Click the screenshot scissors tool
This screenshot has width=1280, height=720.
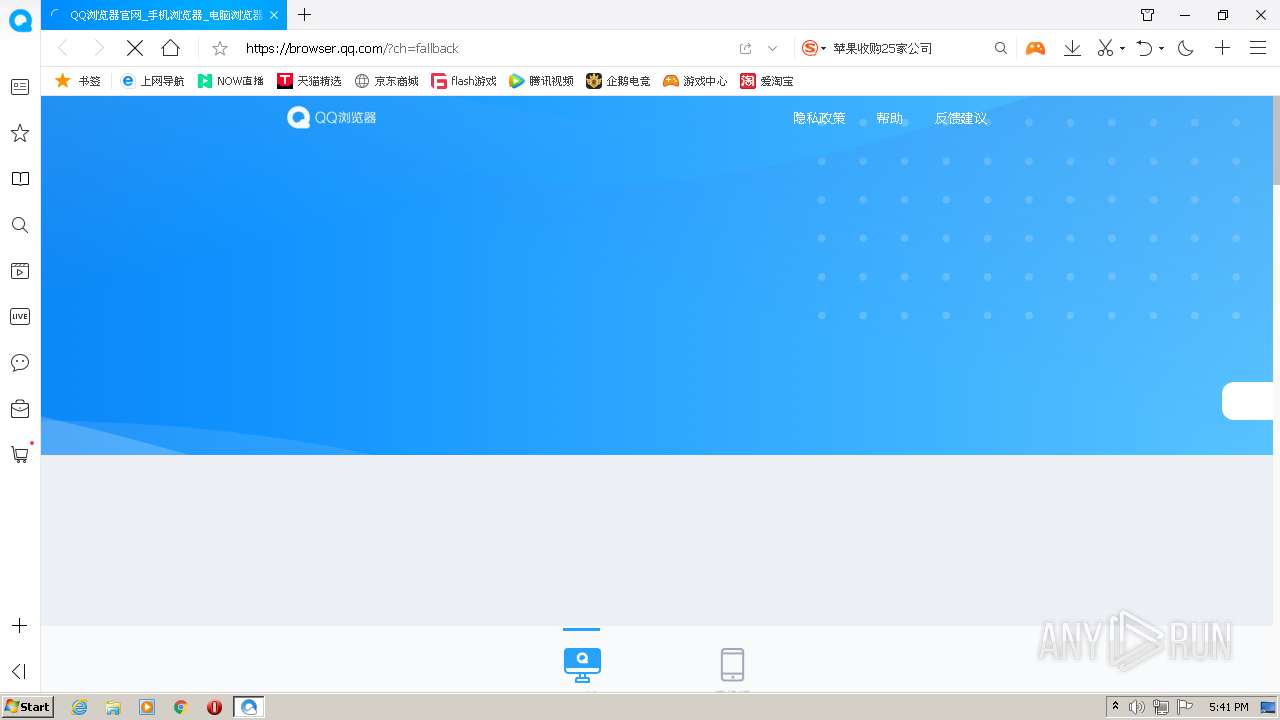pos(1105,48)
